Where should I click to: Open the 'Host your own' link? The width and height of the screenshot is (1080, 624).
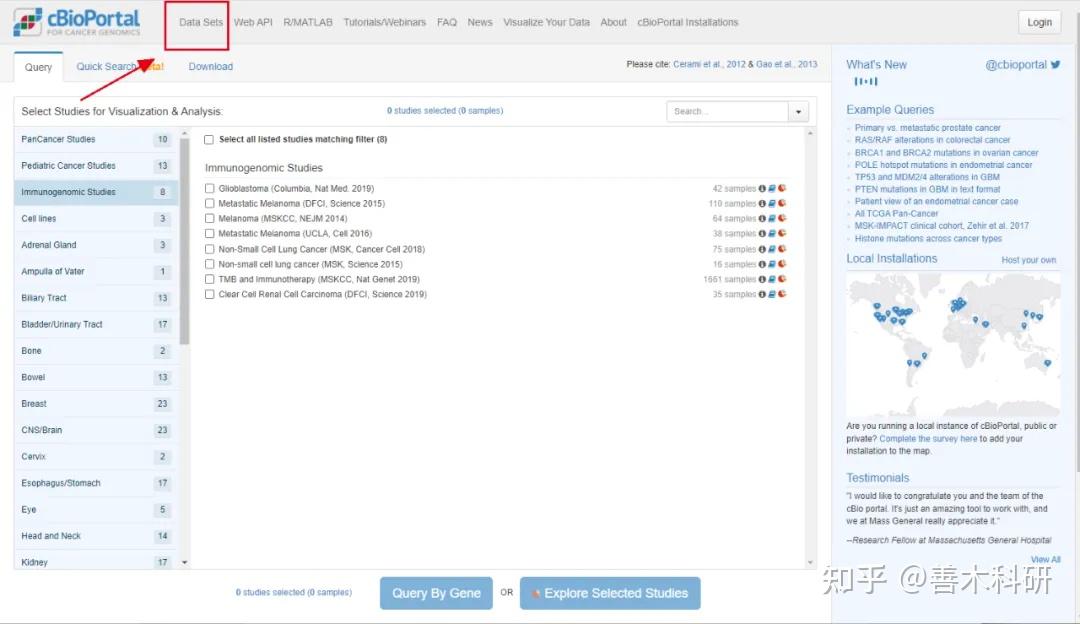(x=1028, y=260)
